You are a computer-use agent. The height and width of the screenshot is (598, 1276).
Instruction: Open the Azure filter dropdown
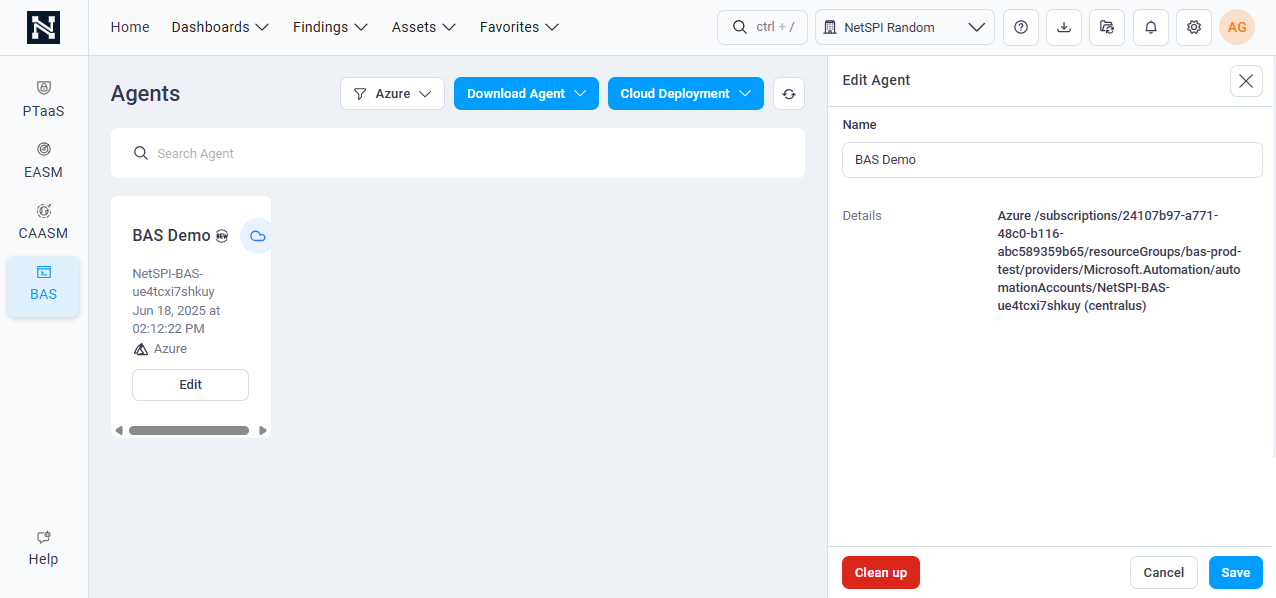coord(392,93)
